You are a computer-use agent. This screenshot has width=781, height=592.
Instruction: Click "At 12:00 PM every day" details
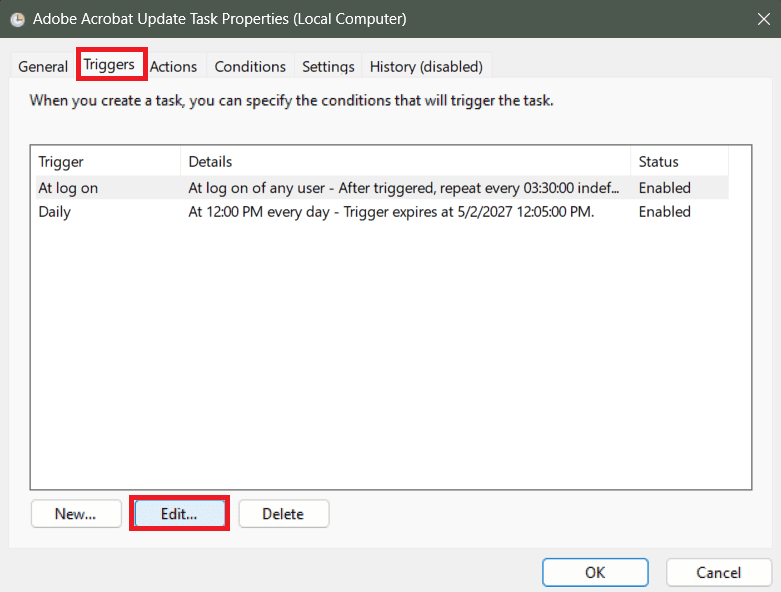[391, 212]
